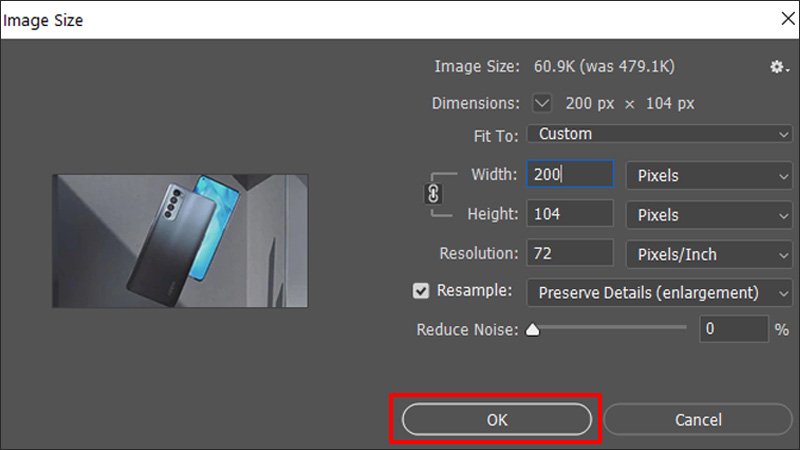Click OK to apply image size

click(497, 419)
